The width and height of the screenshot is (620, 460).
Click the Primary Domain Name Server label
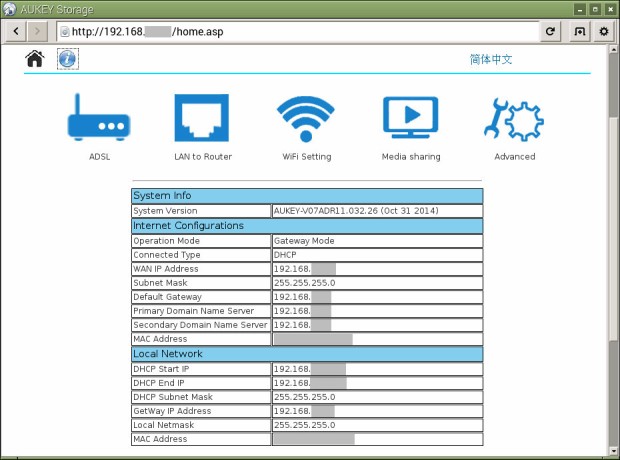(194, 311)
